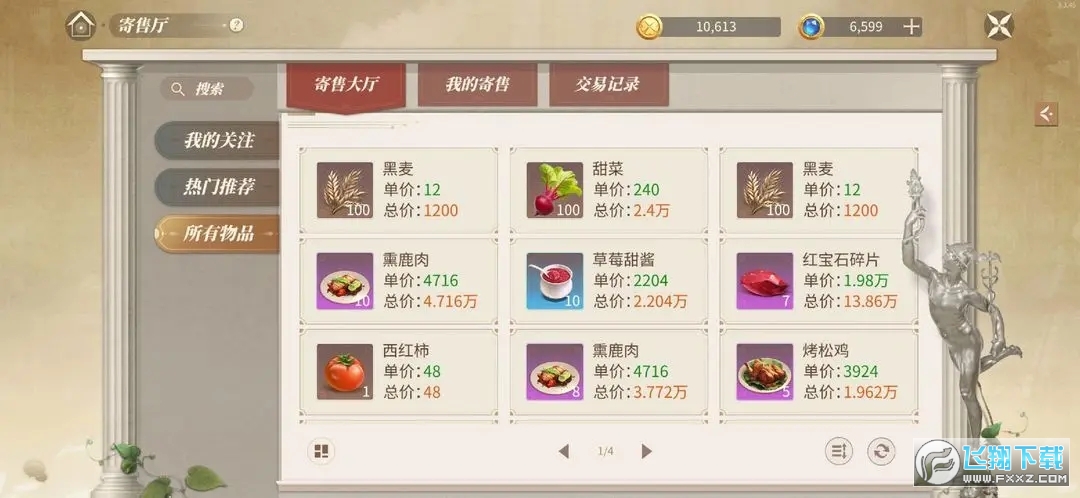Select the 我的关注 category
Image resolution: width=1080 pixels, height=498 pixels.
[218, 141]
